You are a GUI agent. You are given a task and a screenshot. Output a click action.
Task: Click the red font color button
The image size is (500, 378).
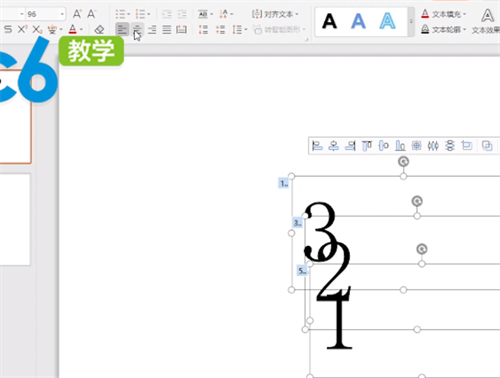pyautogui.click(x=73, y=30)
